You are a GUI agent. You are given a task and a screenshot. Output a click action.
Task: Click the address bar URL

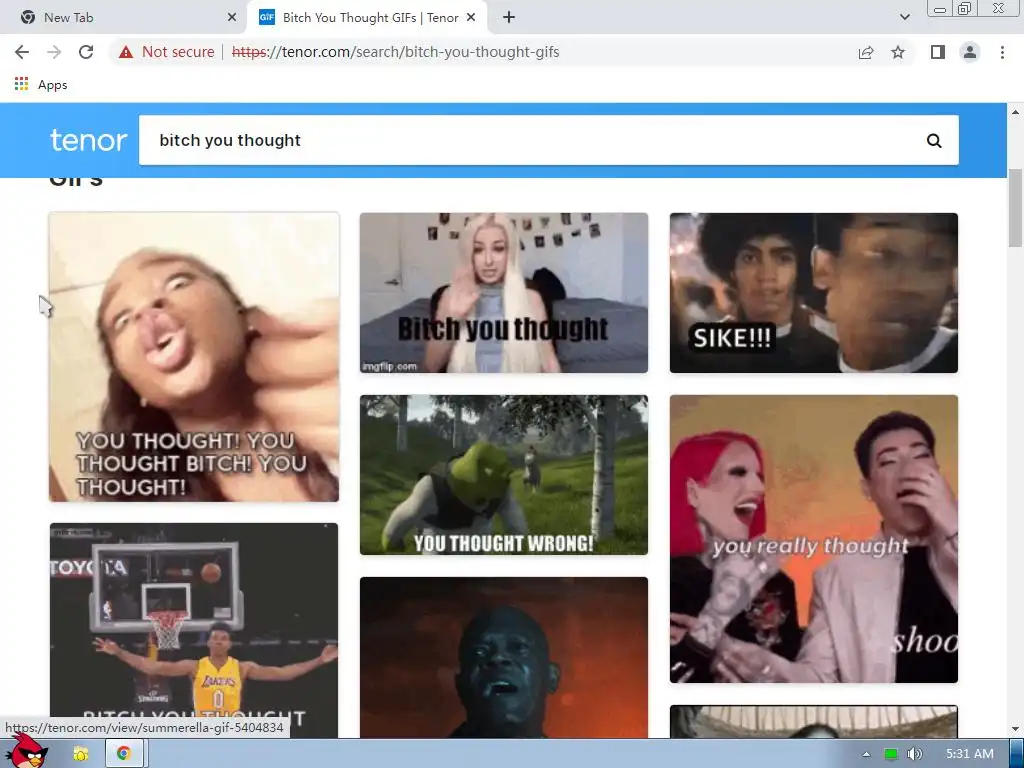396,52
